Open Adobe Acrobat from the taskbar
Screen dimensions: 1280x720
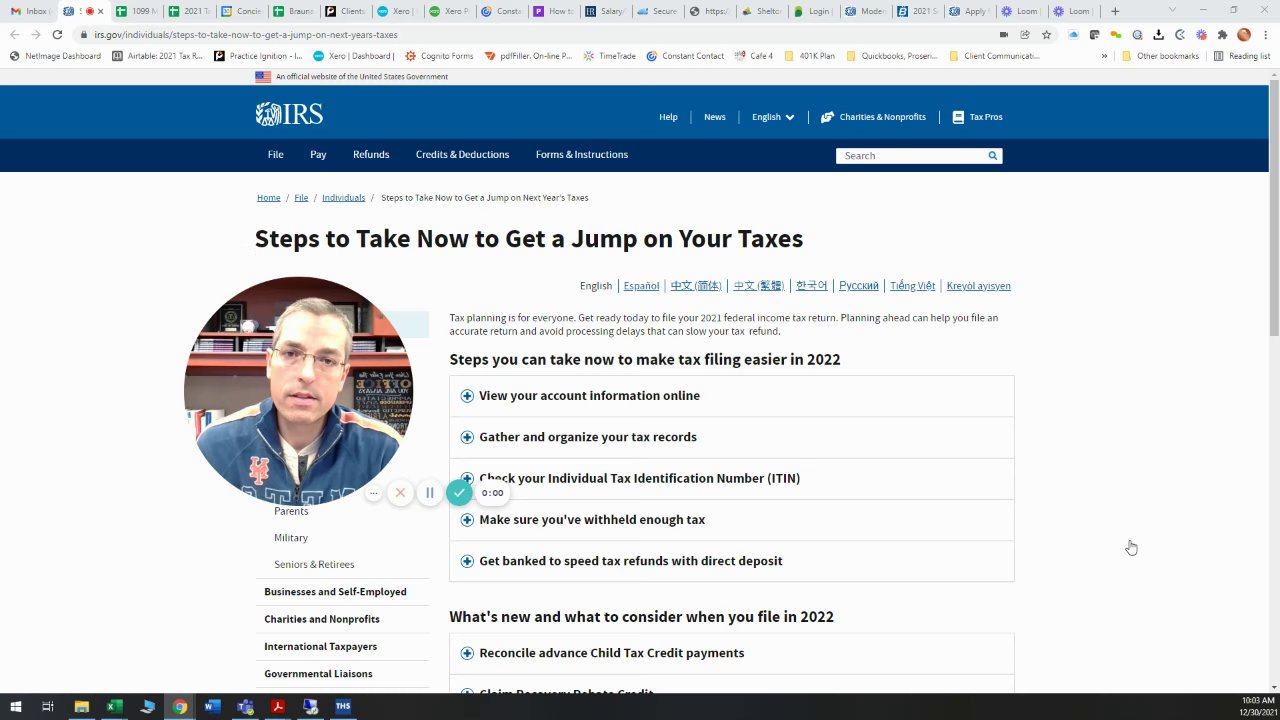[x=278, y=707]
